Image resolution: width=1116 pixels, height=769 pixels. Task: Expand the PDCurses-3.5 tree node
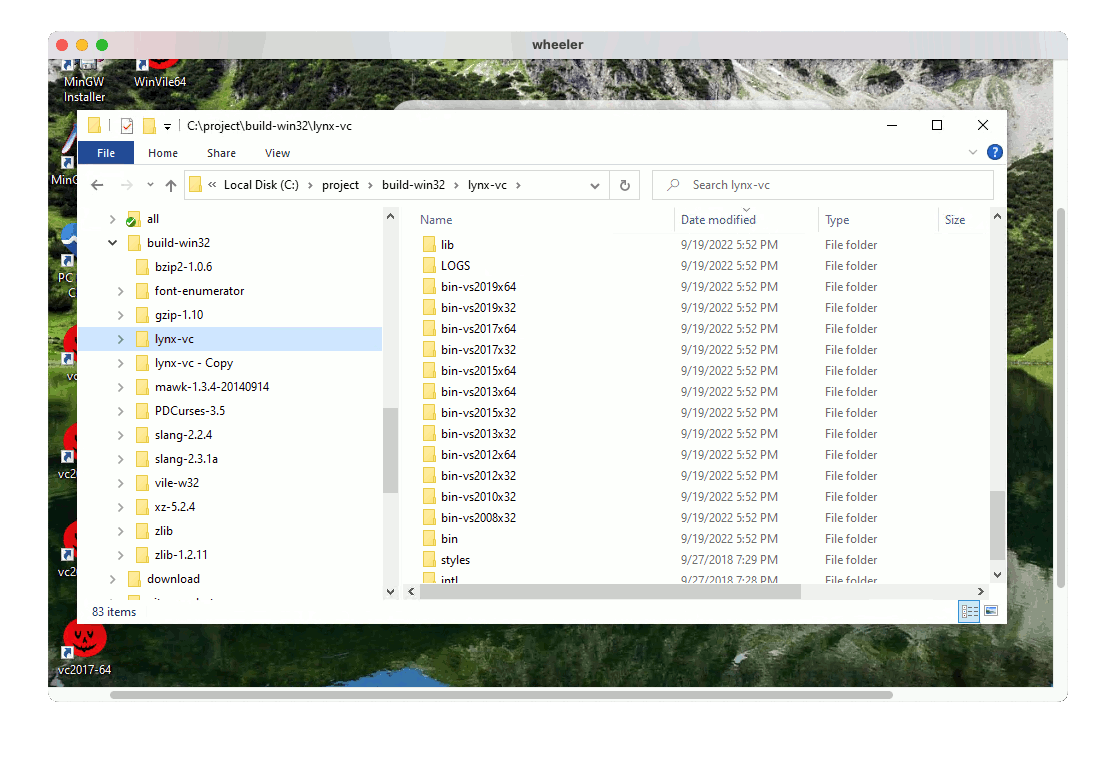[x=120, y=411]
